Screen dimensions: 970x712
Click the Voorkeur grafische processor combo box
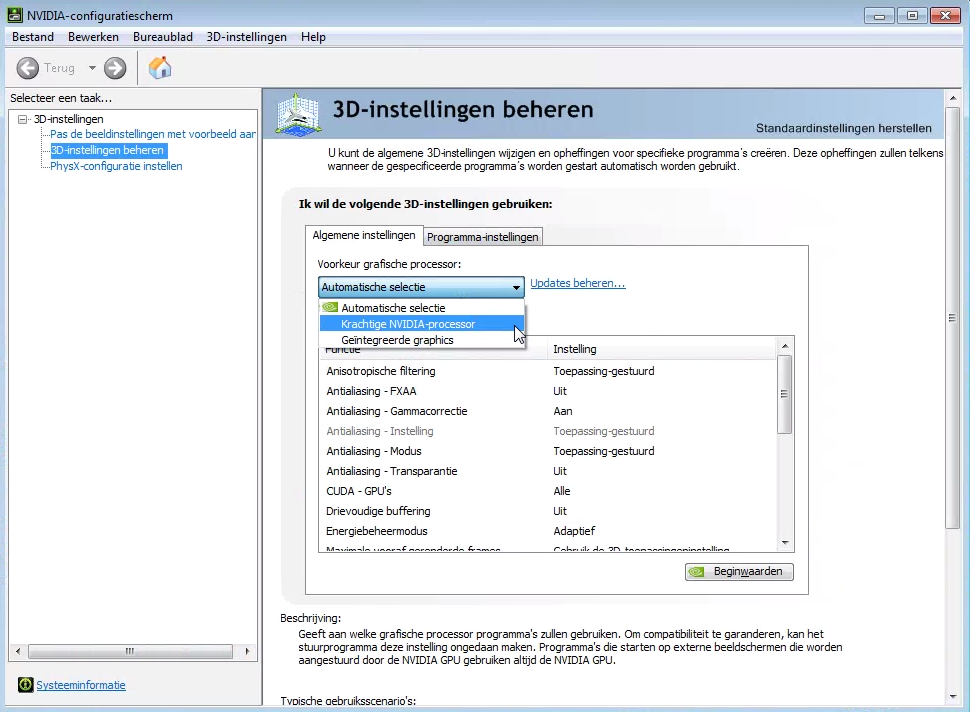point(421,287)
